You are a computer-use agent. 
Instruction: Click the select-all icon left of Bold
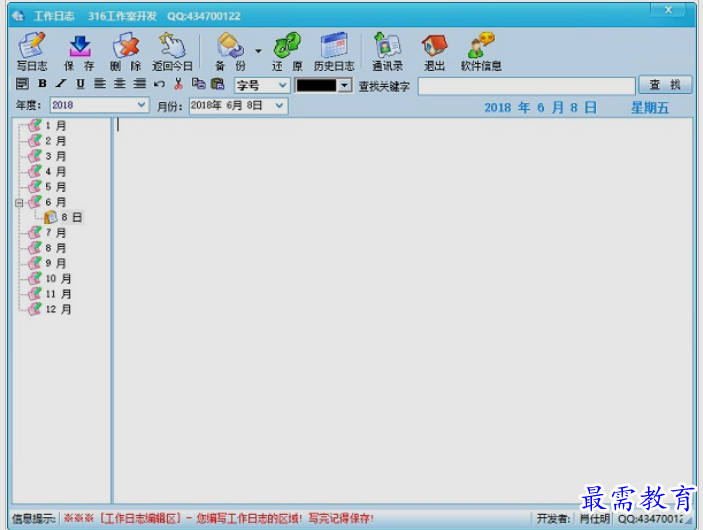click(22, 83)
